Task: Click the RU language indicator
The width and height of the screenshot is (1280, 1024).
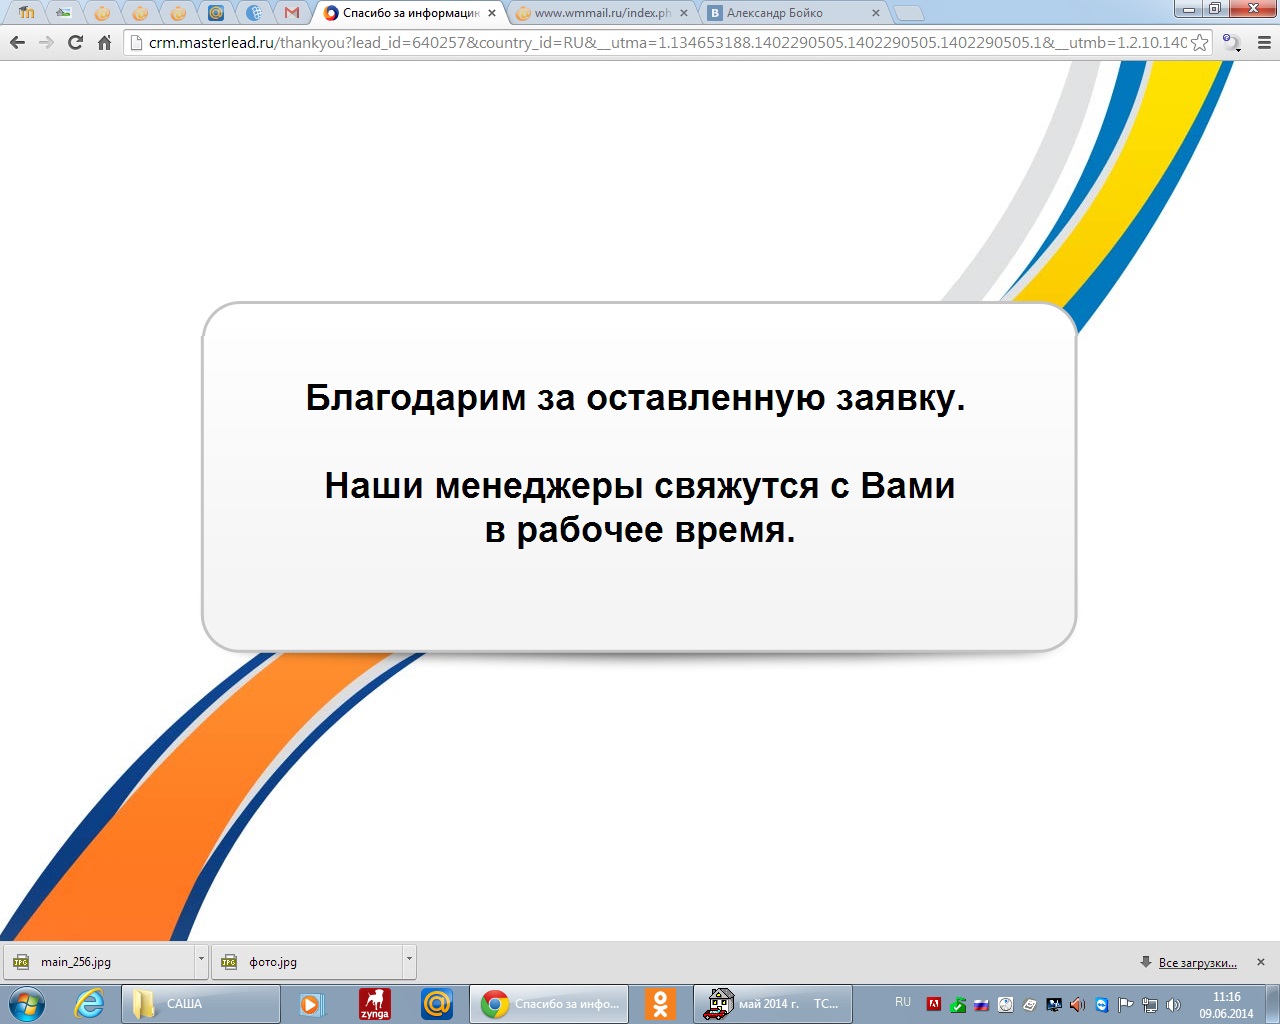Action: click(x=903, y=1002)
